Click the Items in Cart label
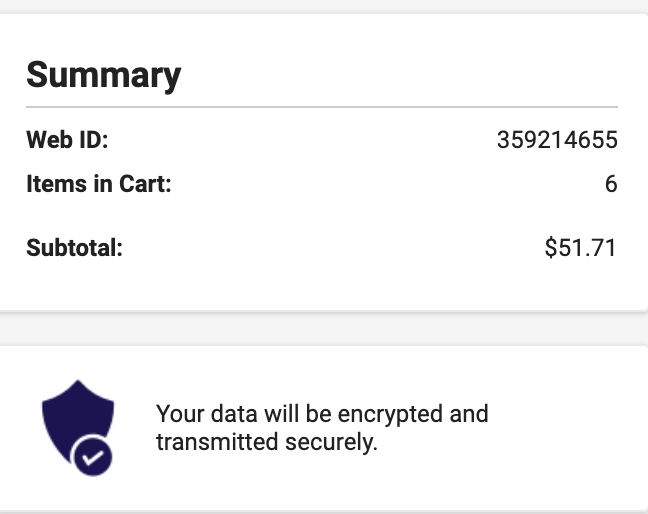The height and width of the screenshot is (514, 648). click(x=99, y=185)
